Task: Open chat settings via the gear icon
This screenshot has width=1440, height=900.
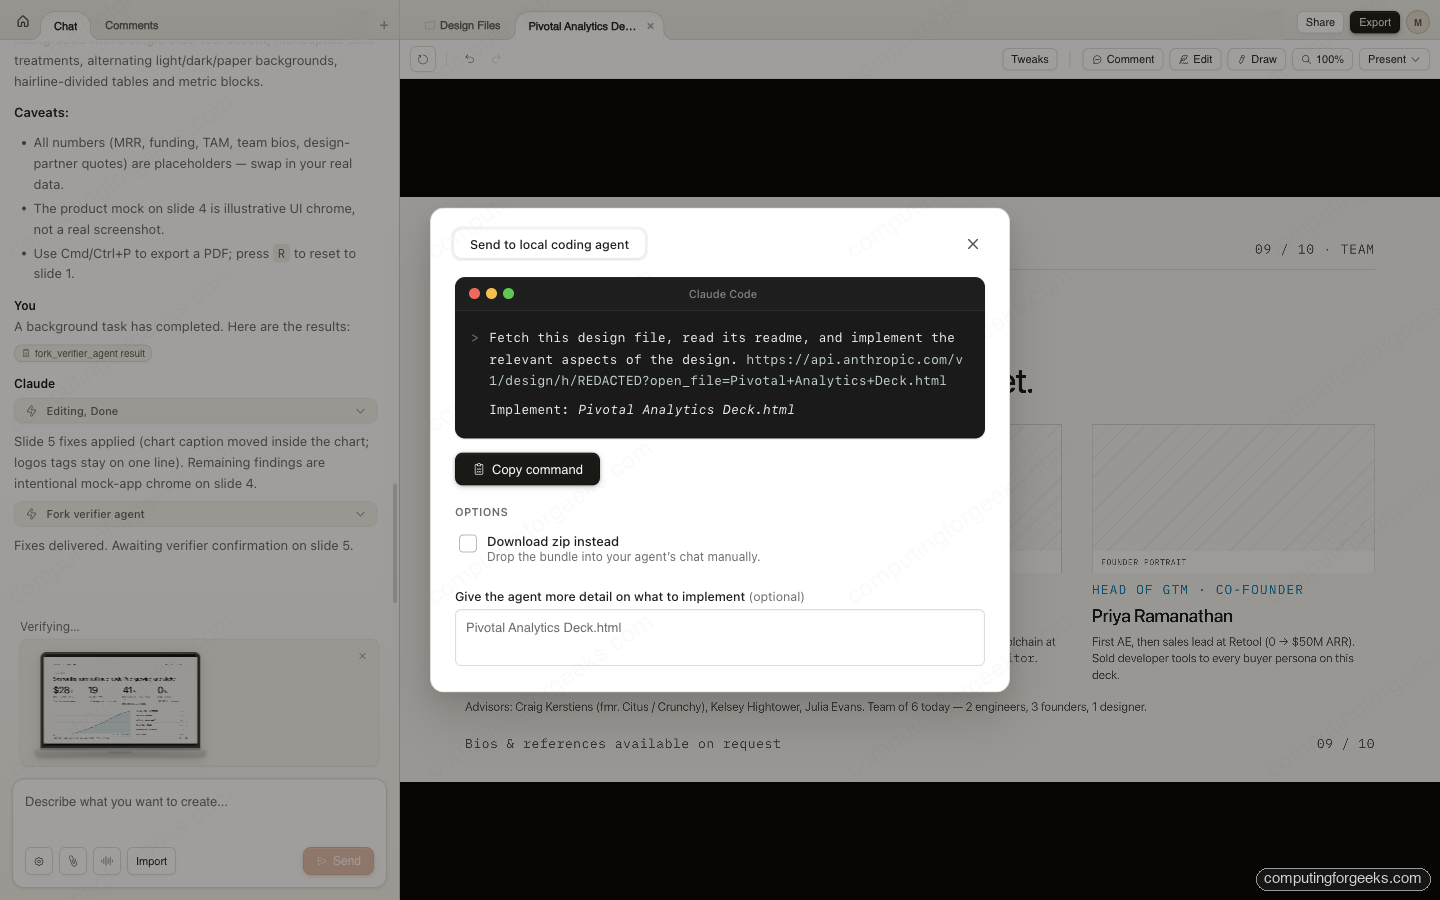Action: 39,861
